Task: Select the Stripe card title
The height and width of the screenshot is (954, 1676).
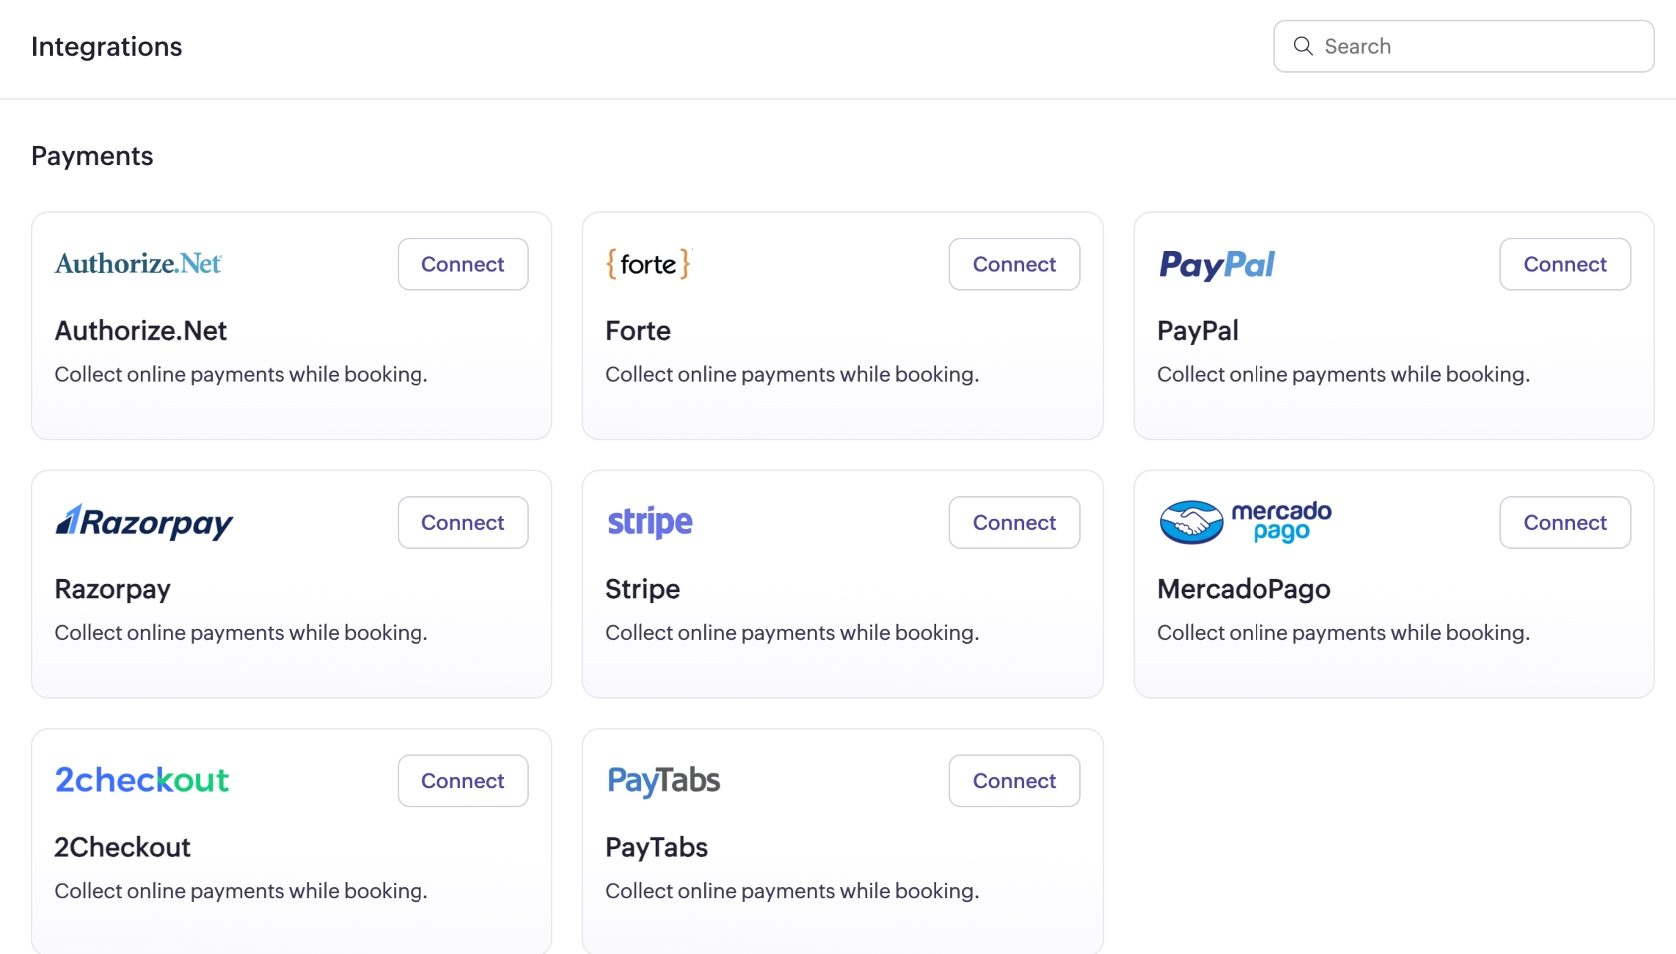Action: [x=642, y=589]
